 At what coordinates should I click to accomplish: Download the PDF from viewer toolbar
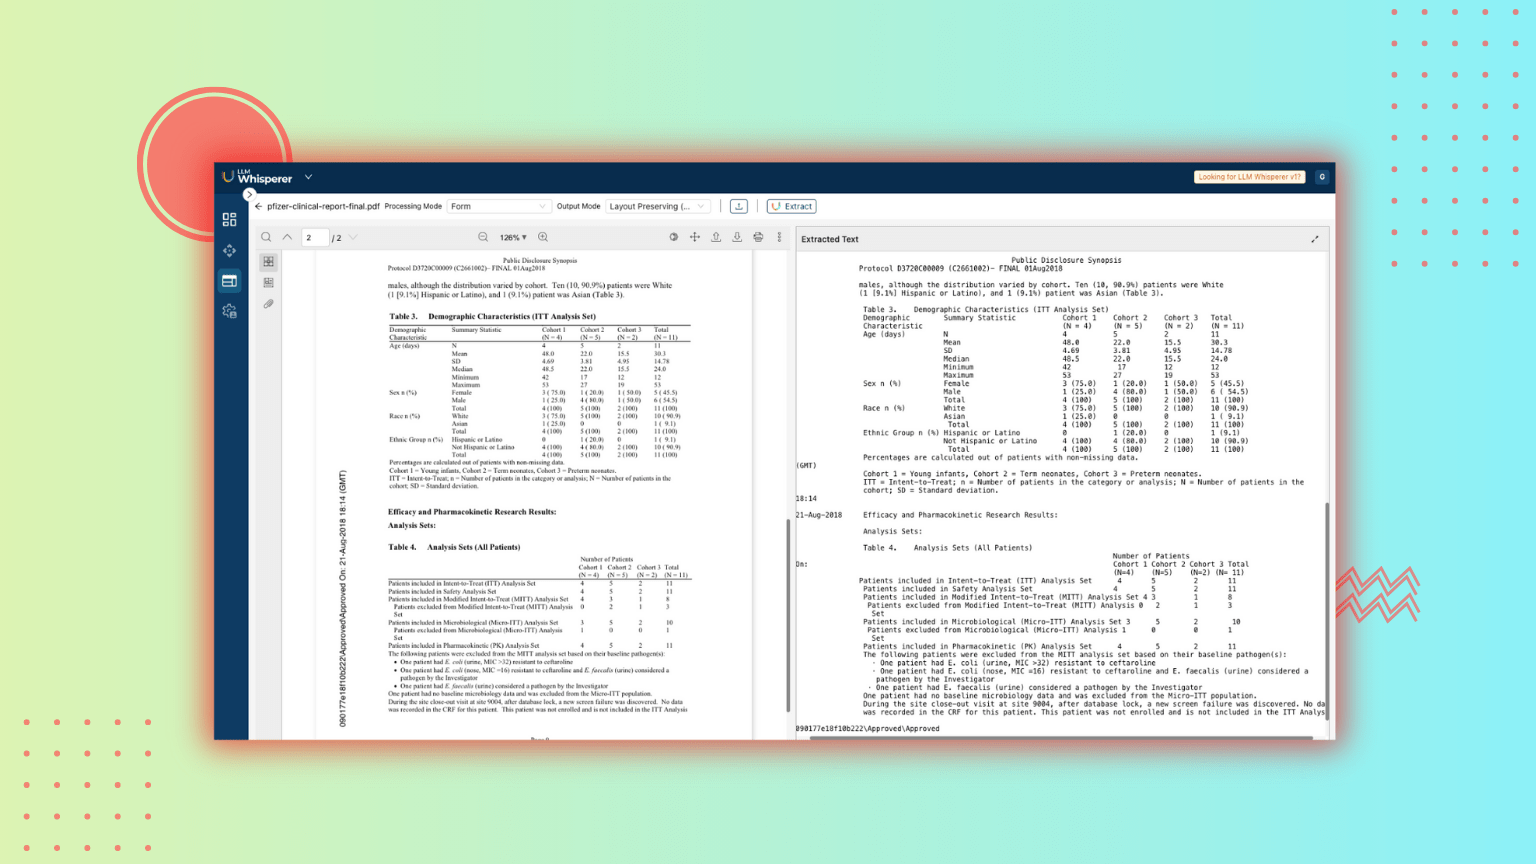[x=737, y=237]
